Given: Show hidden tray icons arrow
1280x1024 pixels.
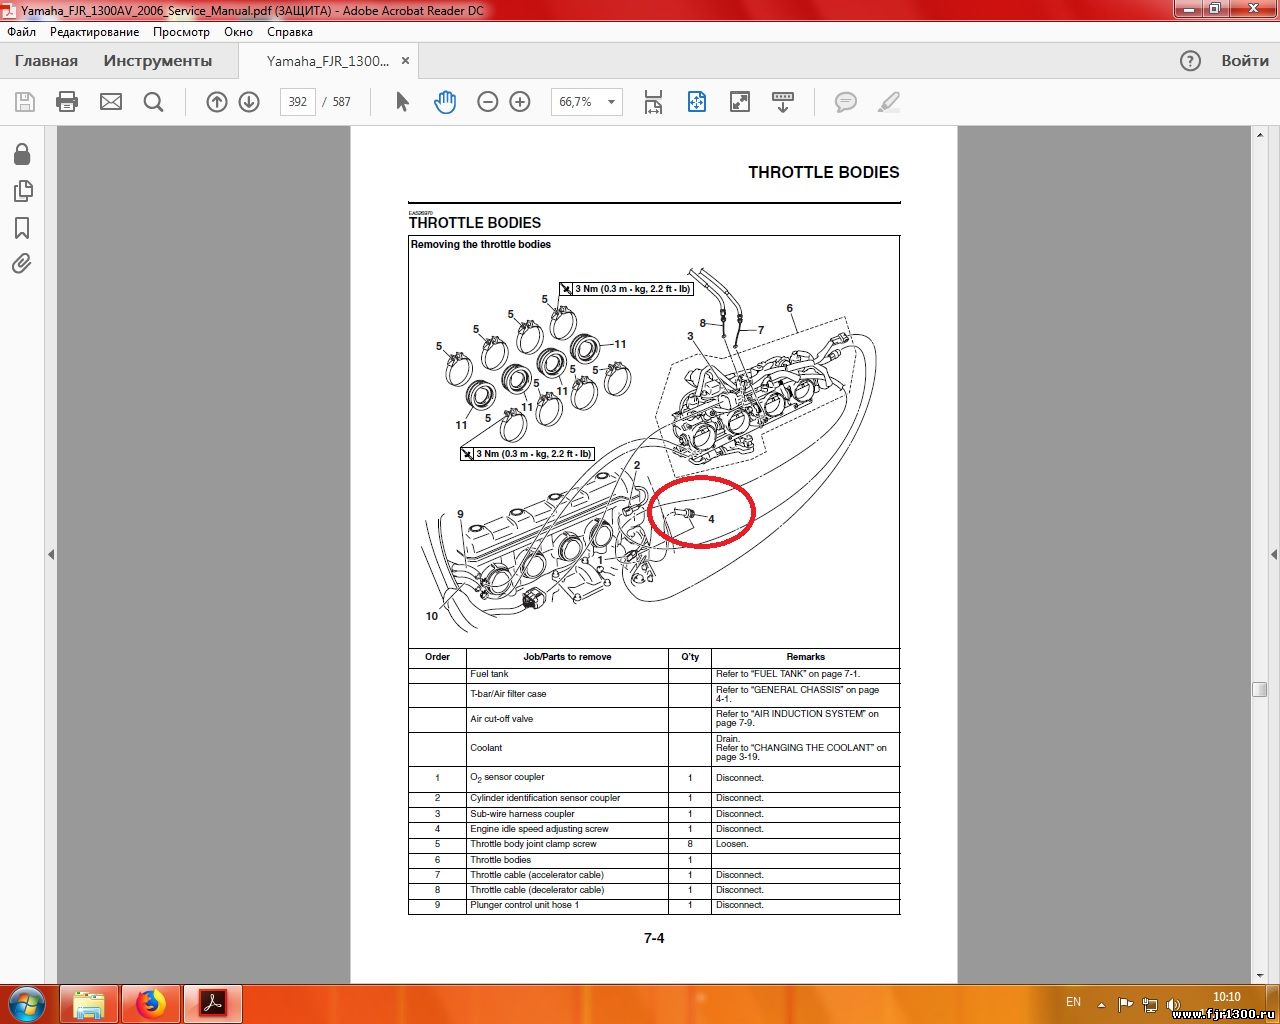Looking at the screenshot, I should (x=1101, y=1004).
